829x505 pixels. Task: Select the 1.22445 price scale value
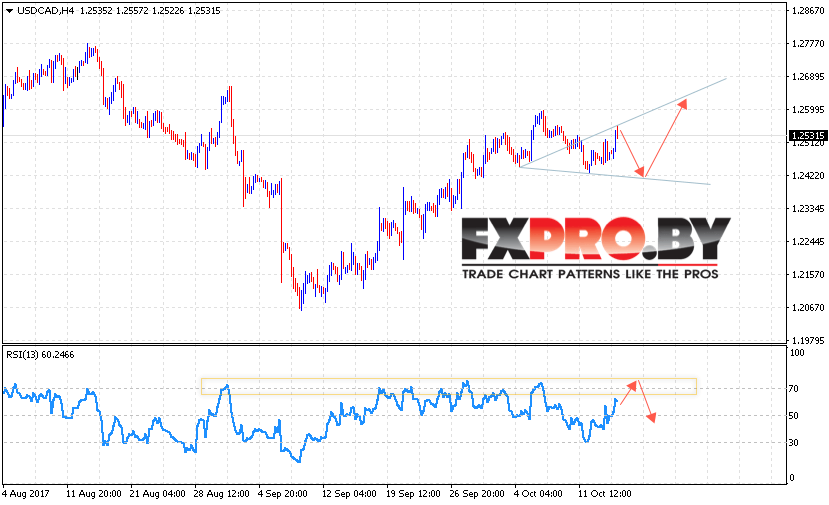coord(808,242)
